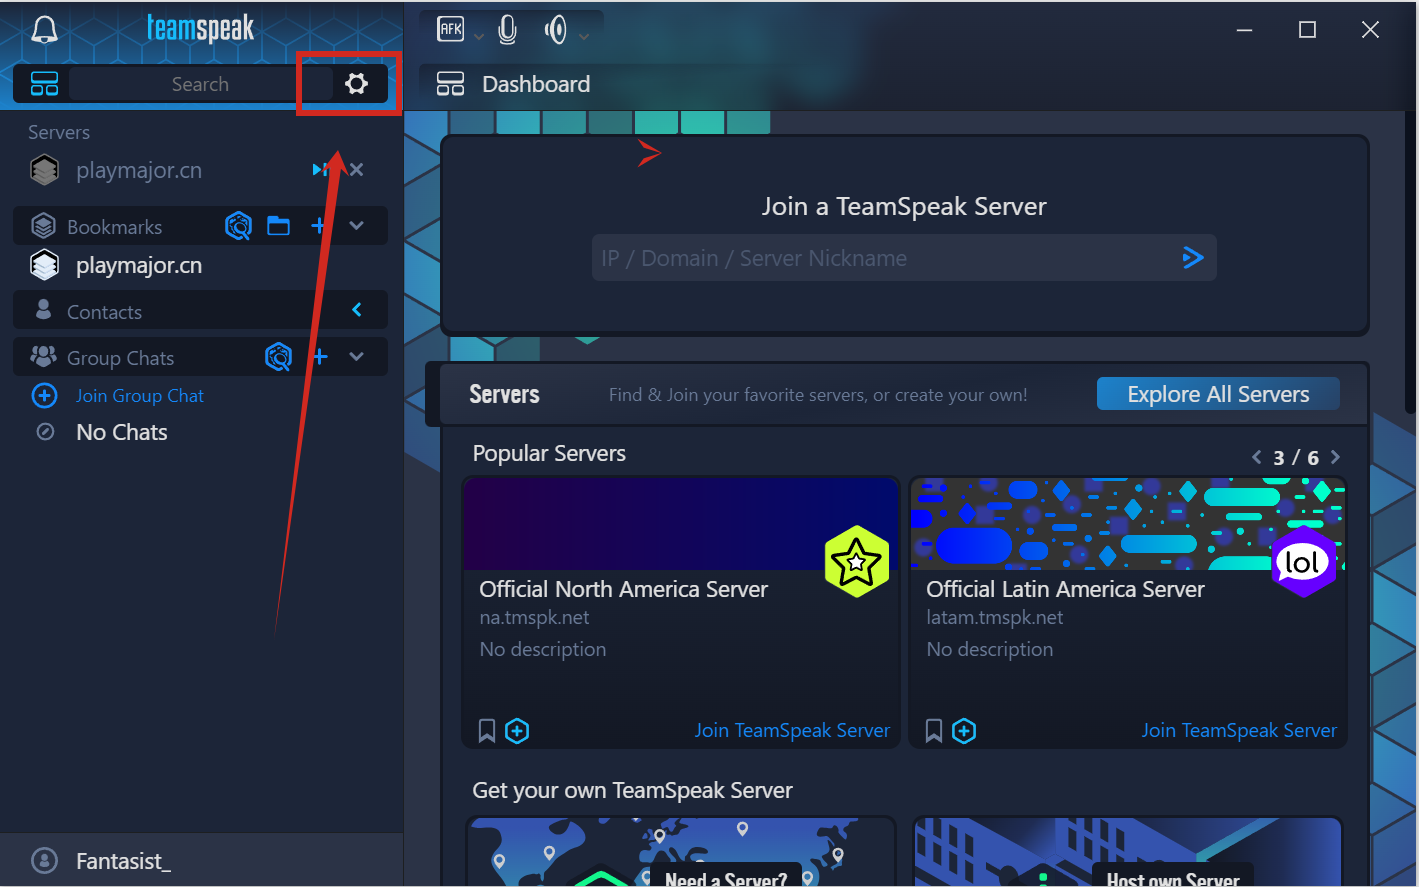Expand the Contacts section
The height and width of the screenshot is (887, 1419).
coord(357,310)
